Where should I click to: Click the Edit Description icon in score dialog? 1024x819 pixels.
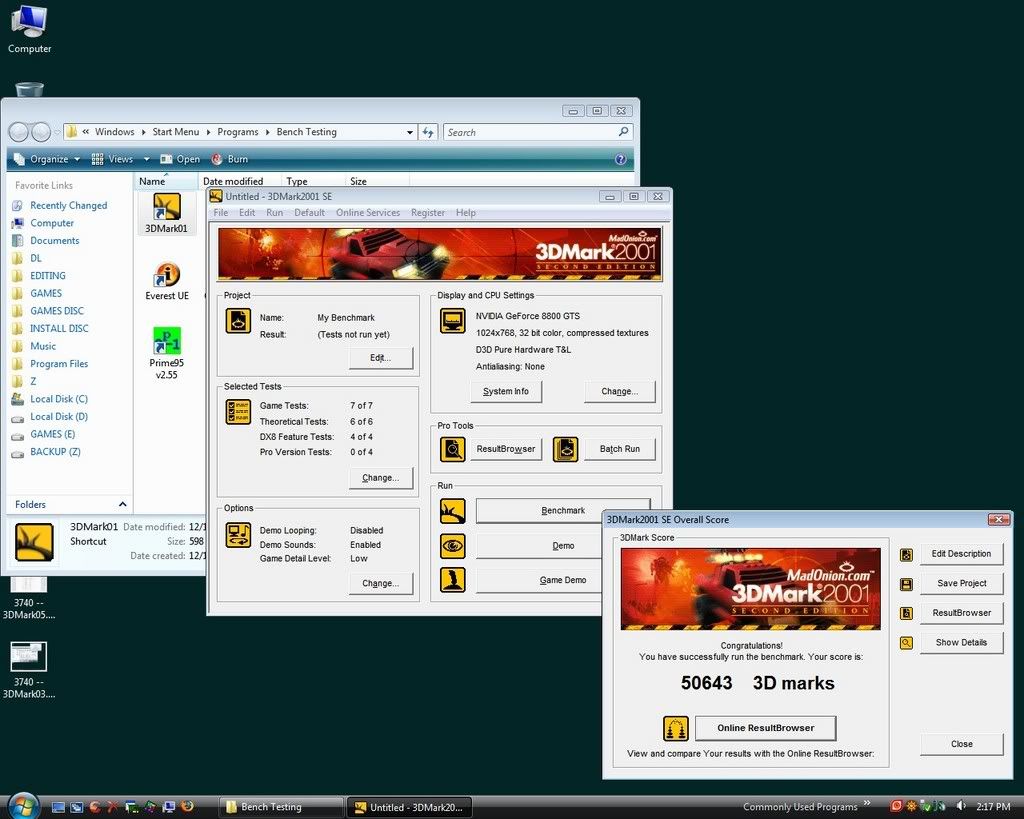point(906,554)
